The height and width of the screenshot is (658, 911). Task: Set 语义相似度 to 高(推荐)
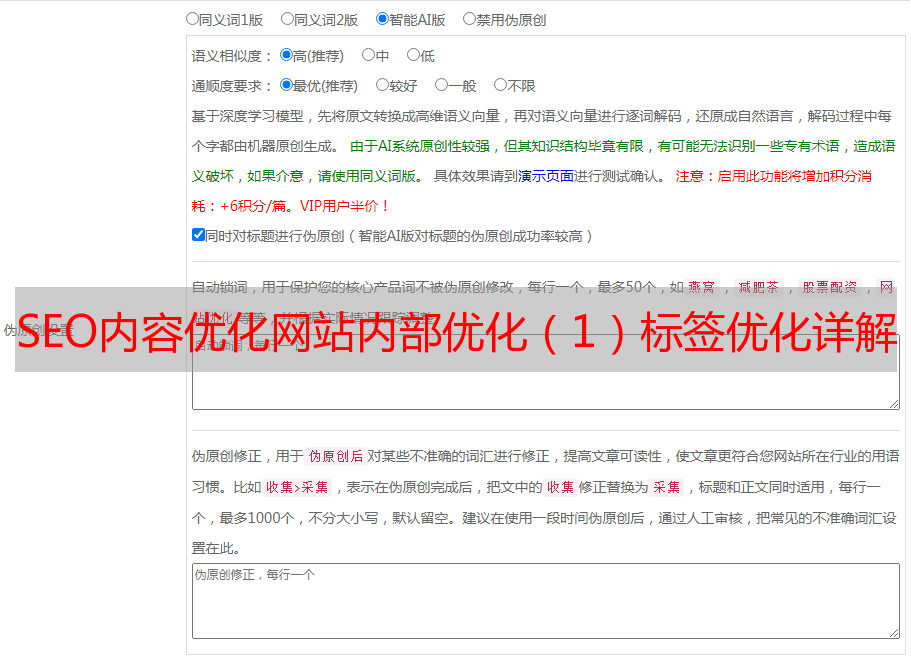[x=286, y=55]
